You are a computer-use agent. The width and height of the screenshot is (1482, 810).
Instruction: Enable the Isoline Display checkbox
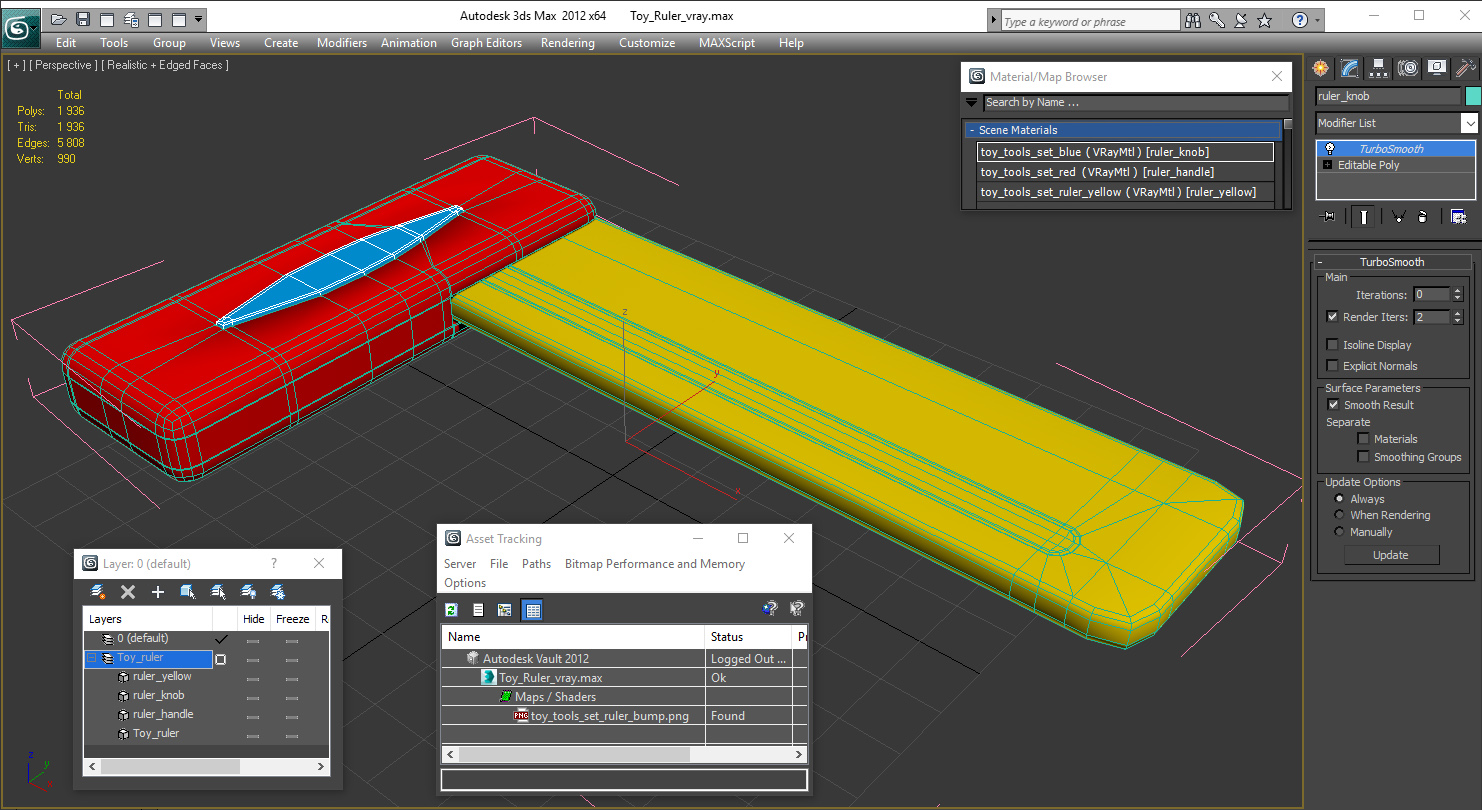pos(1332,345)
